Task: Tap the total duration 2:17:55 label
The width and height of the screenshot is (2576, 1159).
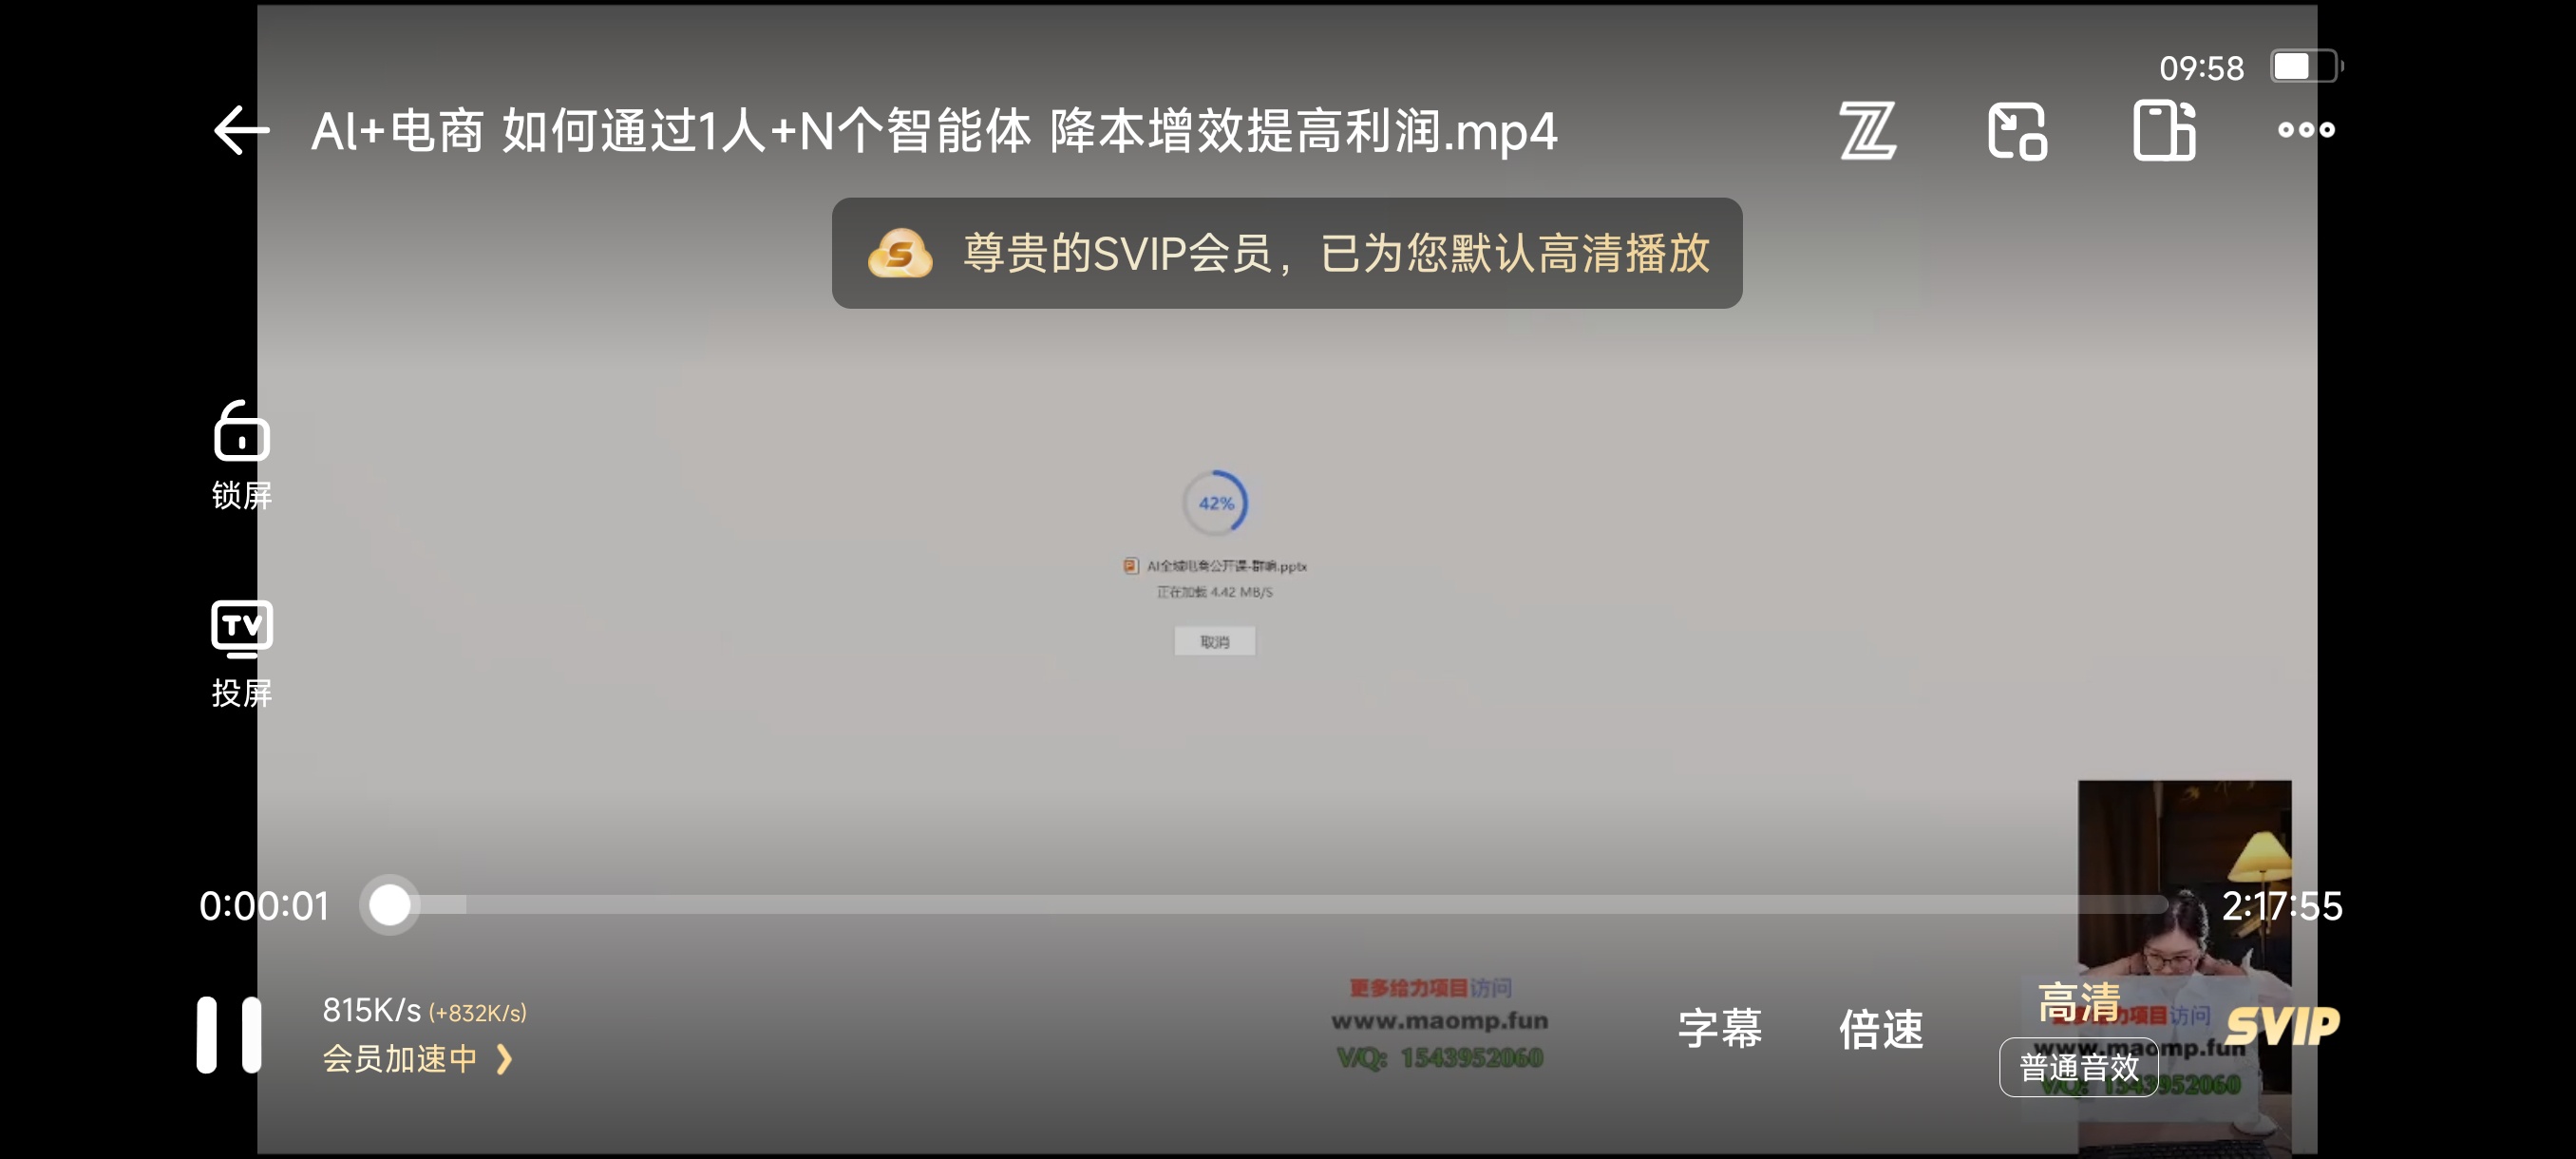Action: pos(2281,906)
